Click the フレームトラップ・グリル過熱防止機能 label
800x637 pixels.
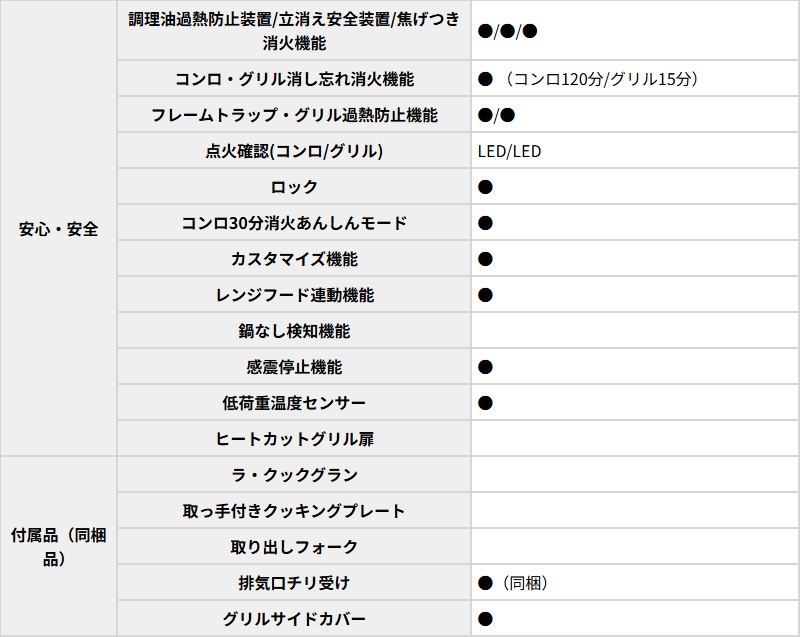[294, 115]
